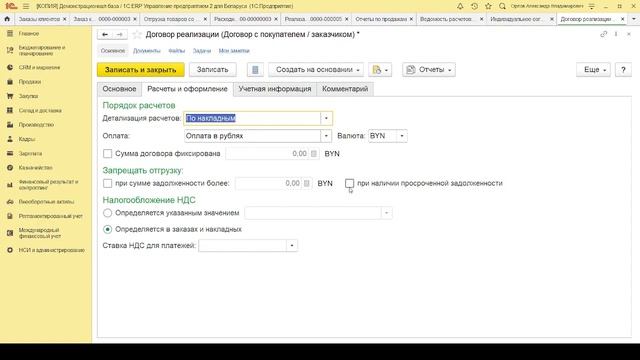Click Записать button
Screen dimensions: 640x360
click(212, 70)
